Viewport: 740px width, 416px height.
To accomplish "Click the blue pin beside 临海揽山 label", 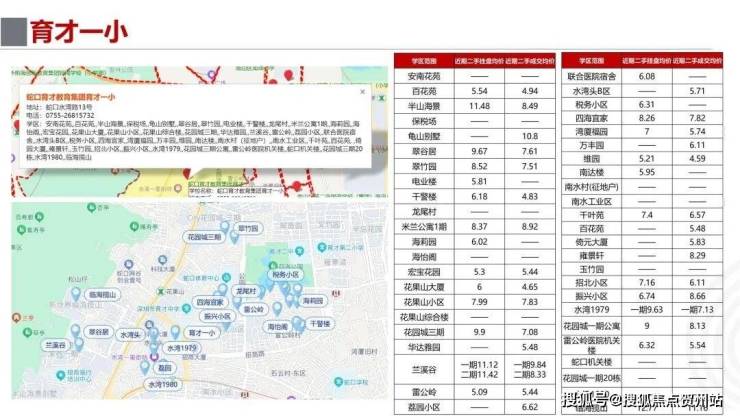I will coord(76,294).
